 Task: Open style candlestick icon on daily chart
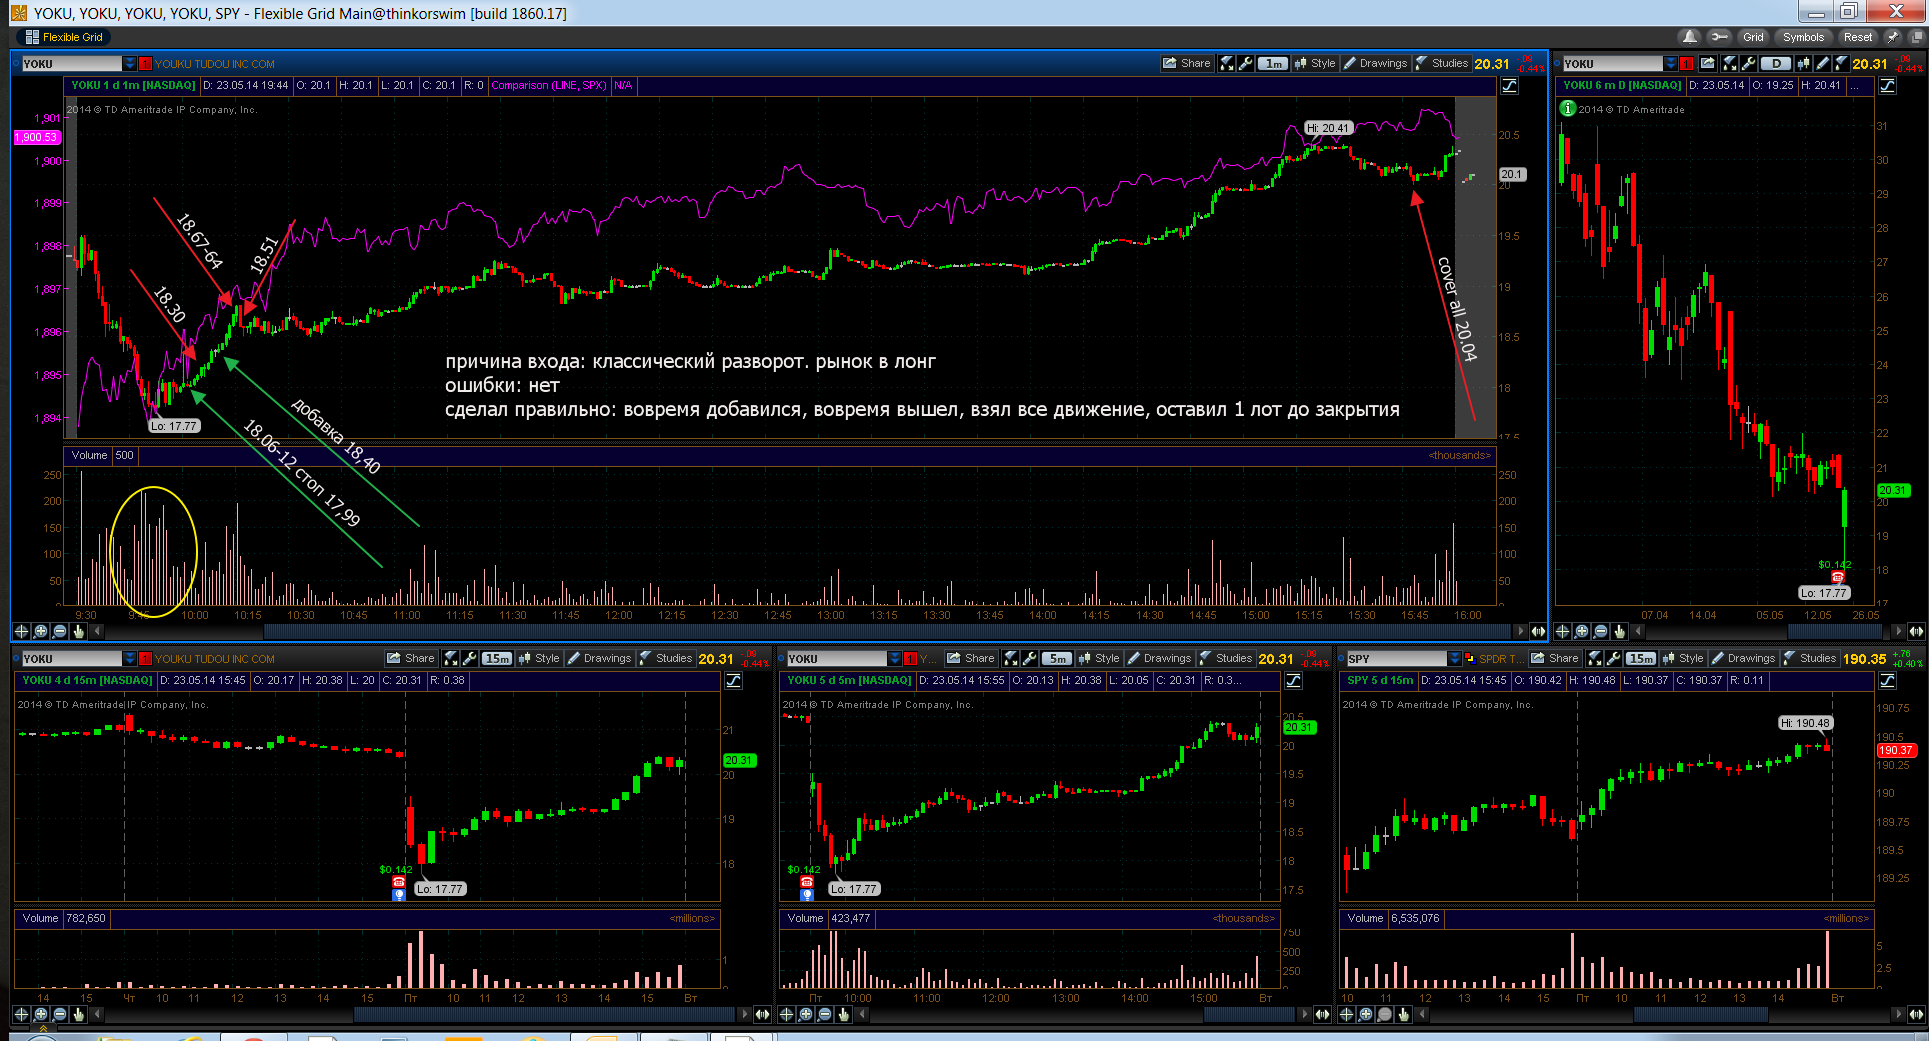point(1803,64)
